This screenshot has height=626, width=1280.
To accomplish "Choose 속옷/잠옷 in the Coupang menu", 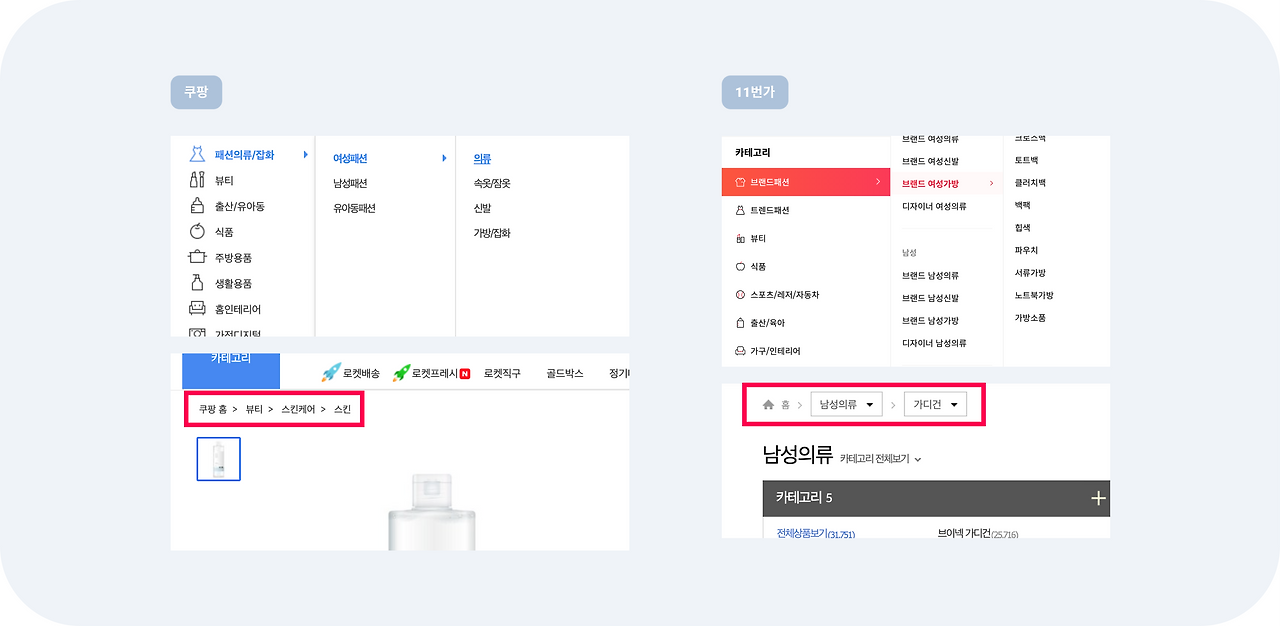I will [x=492, y=183].
